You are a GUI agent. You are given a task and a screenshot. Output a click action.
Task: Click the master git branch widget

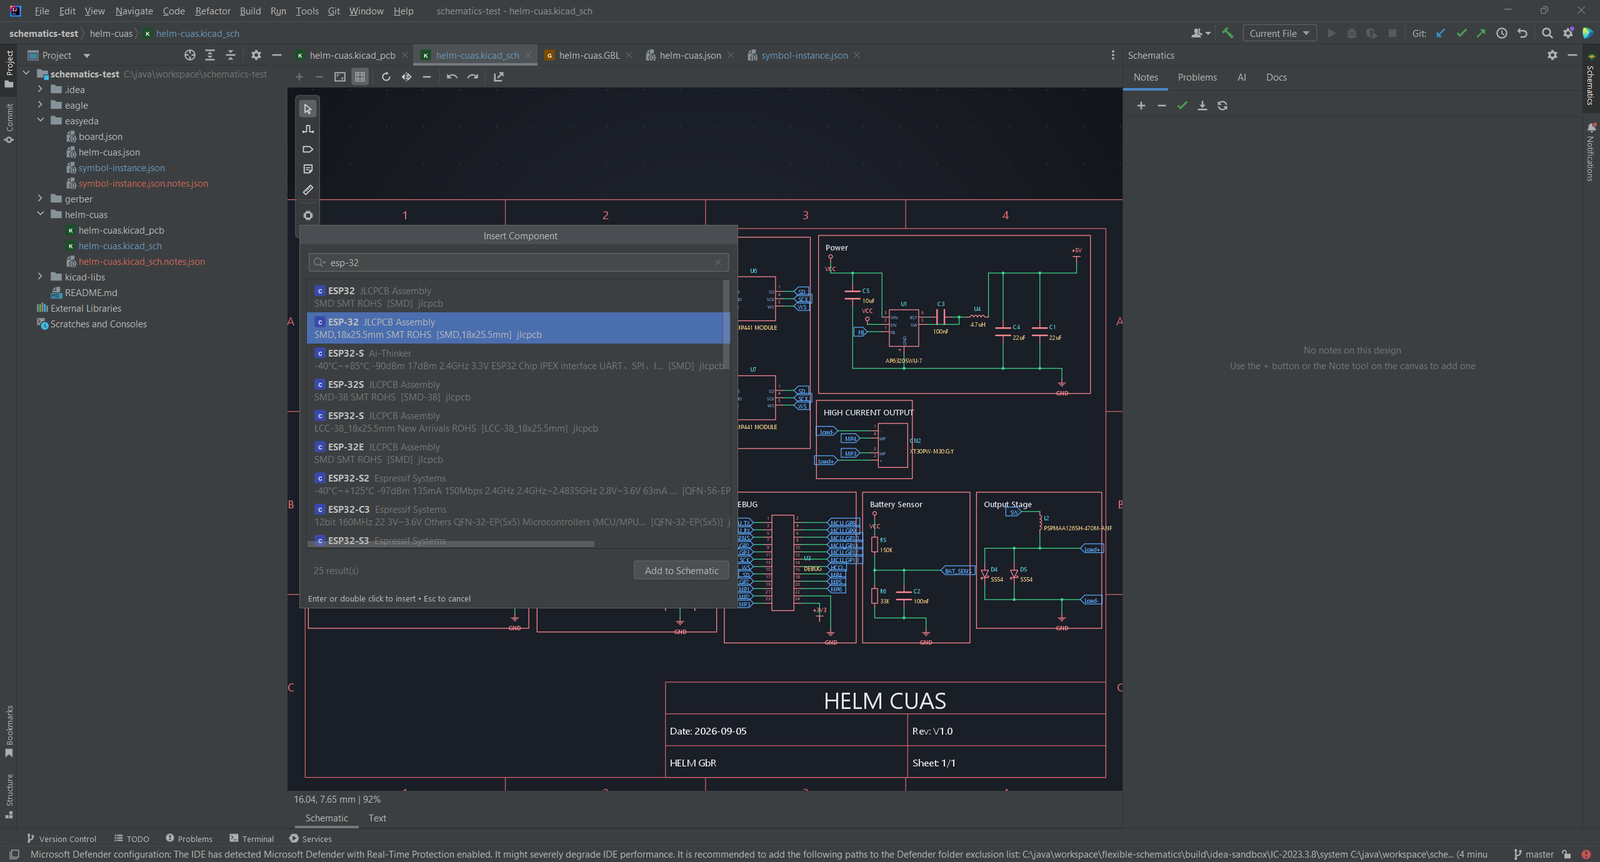point(1533,855)
